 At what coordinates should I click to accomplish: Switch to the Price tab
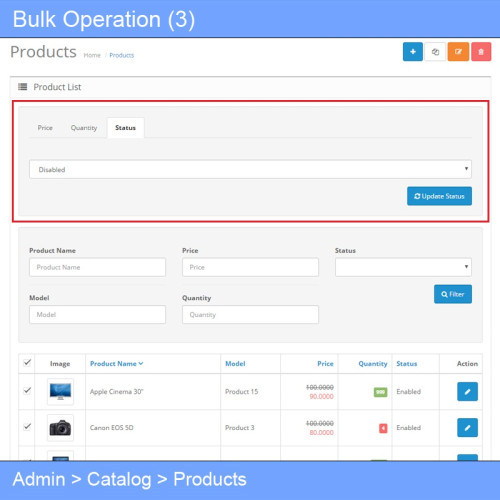(x=45, y=128)
